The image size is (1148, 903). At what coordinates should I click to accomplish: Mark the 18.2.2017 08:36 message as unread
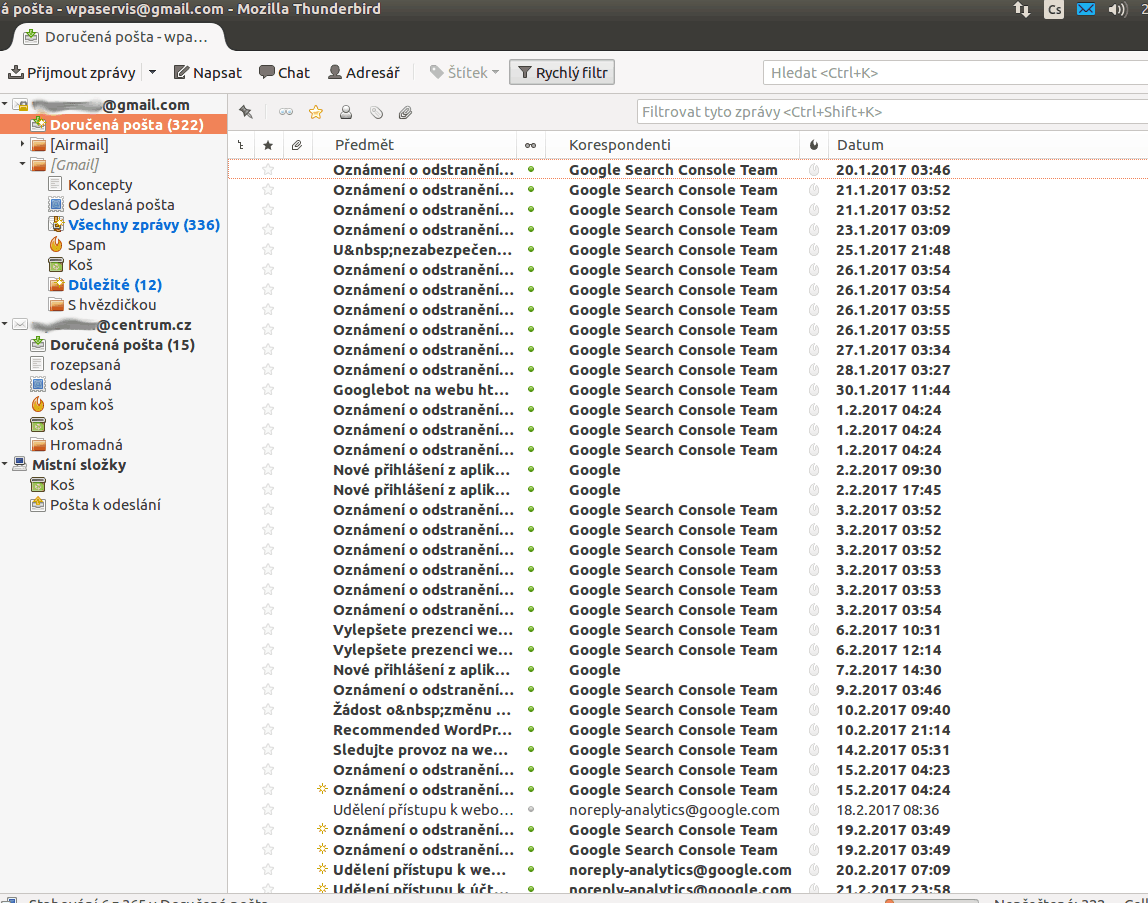(531, 809)
